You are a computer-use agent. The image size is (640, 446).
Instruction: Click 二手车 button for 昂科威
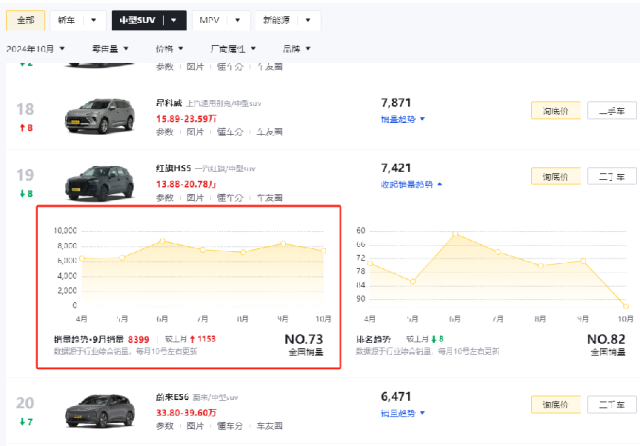tap(612, 111)
